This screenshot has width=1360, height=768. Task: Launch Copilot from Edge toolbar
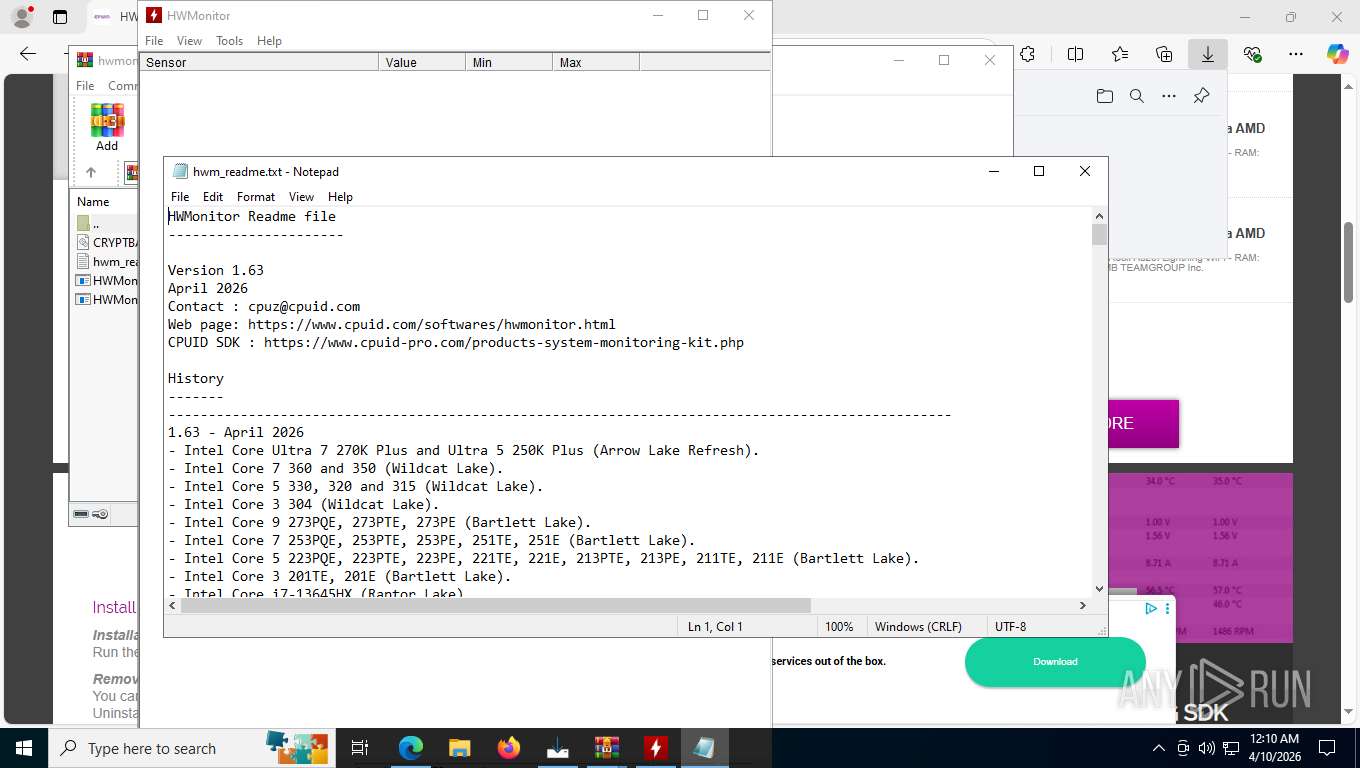pyautogui.click(x=1337, y=54)
